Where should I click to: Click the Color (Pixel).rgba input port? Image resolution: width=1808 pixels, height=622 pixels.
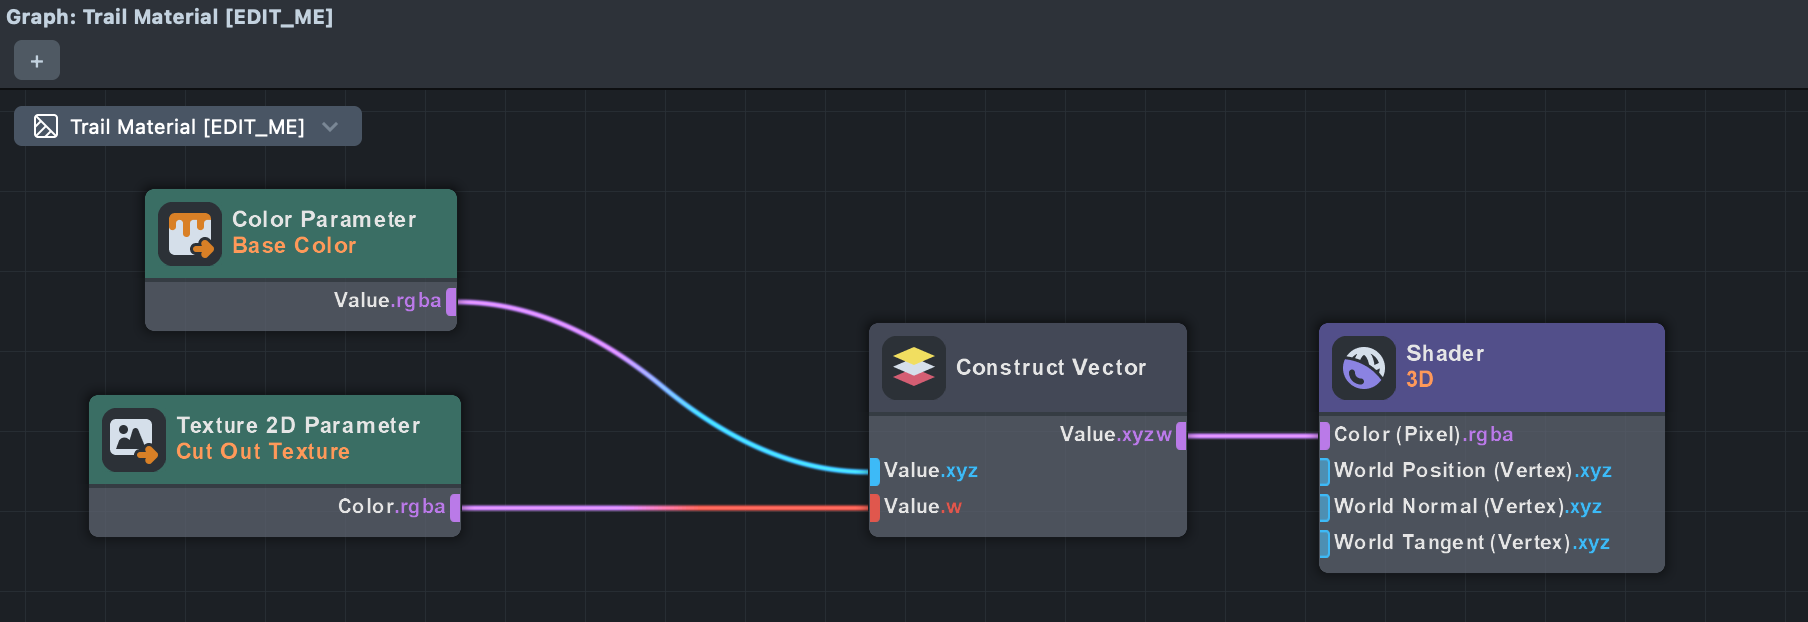1325,435
